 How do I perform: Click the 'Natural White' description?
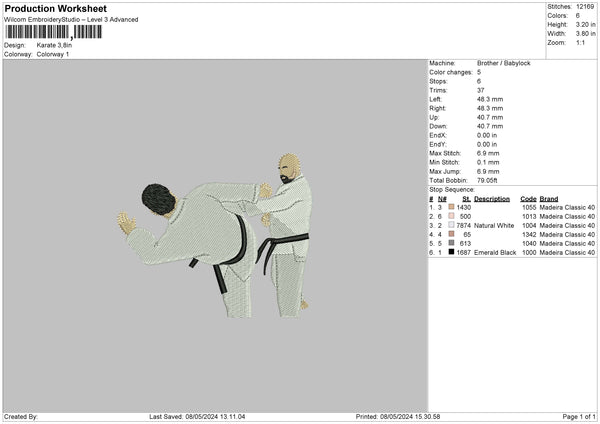(494, 225)
